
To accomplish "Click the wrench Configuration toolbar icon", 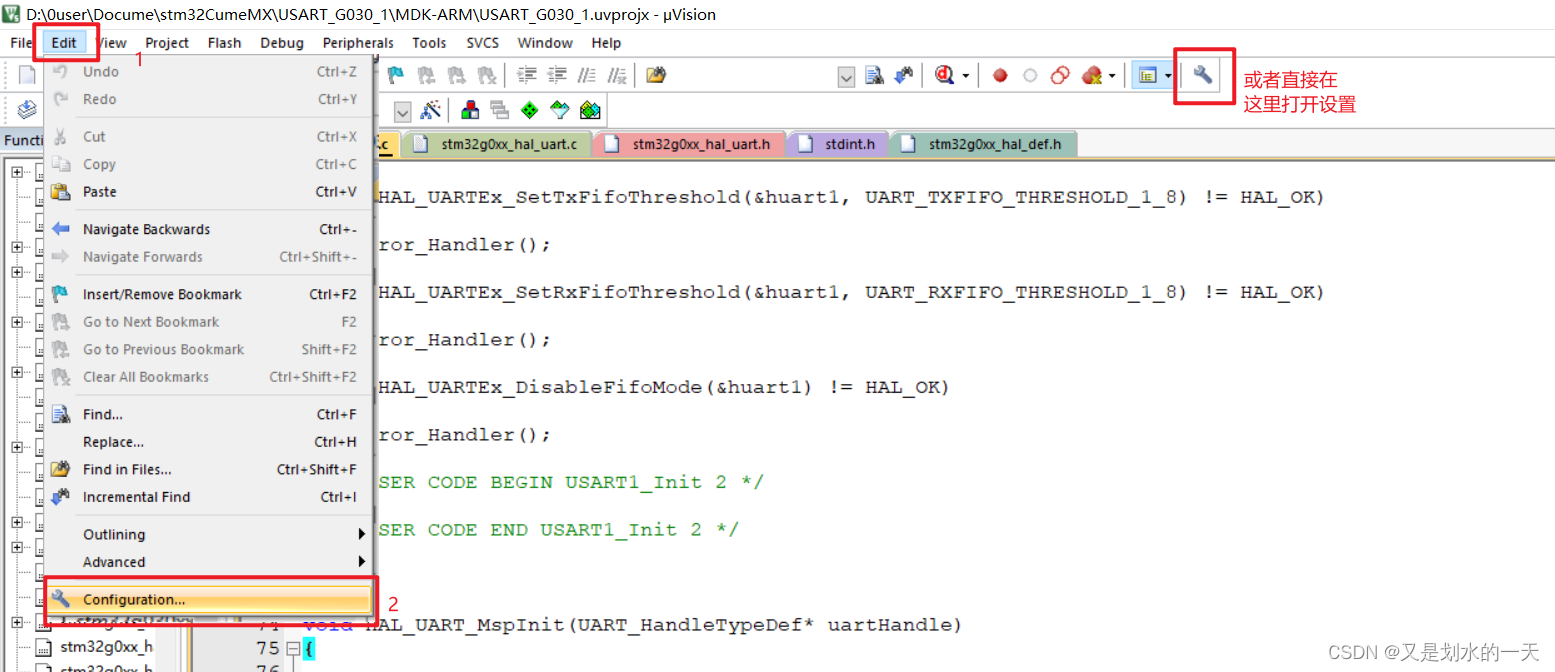I will click(x=1203, y=75).
